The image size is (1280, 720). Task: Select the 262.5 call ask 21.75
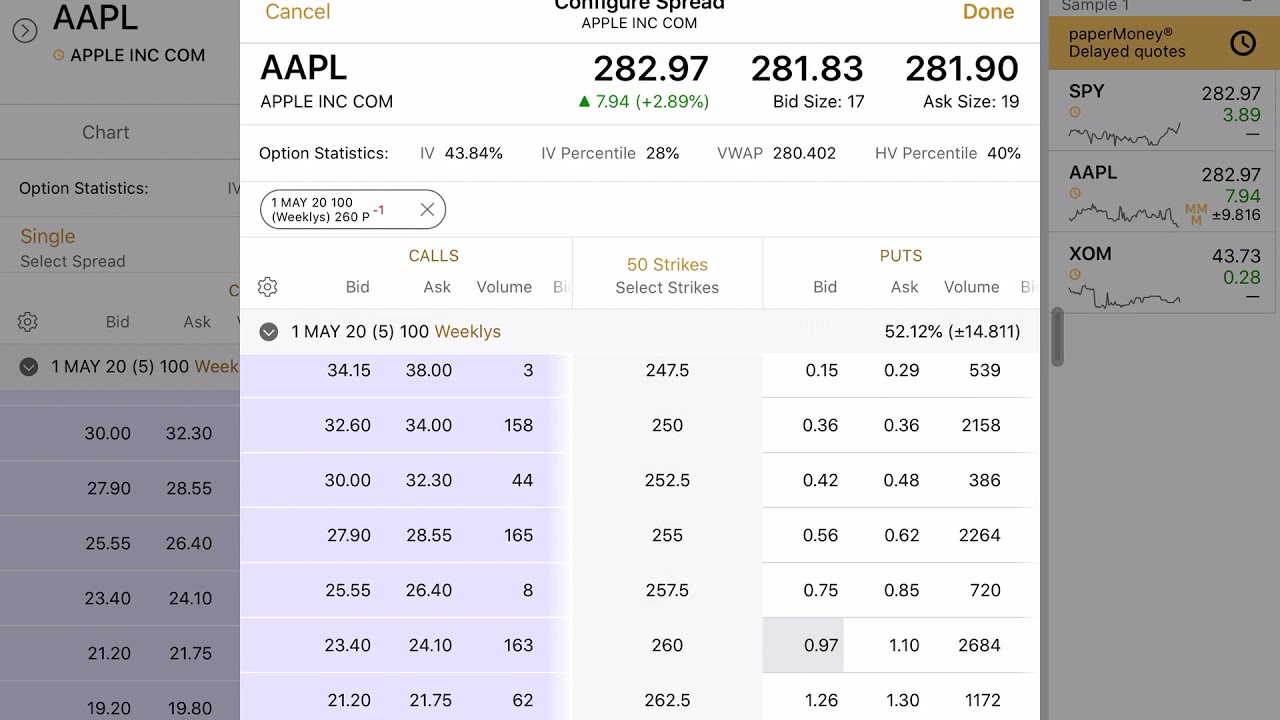(430, 700)
